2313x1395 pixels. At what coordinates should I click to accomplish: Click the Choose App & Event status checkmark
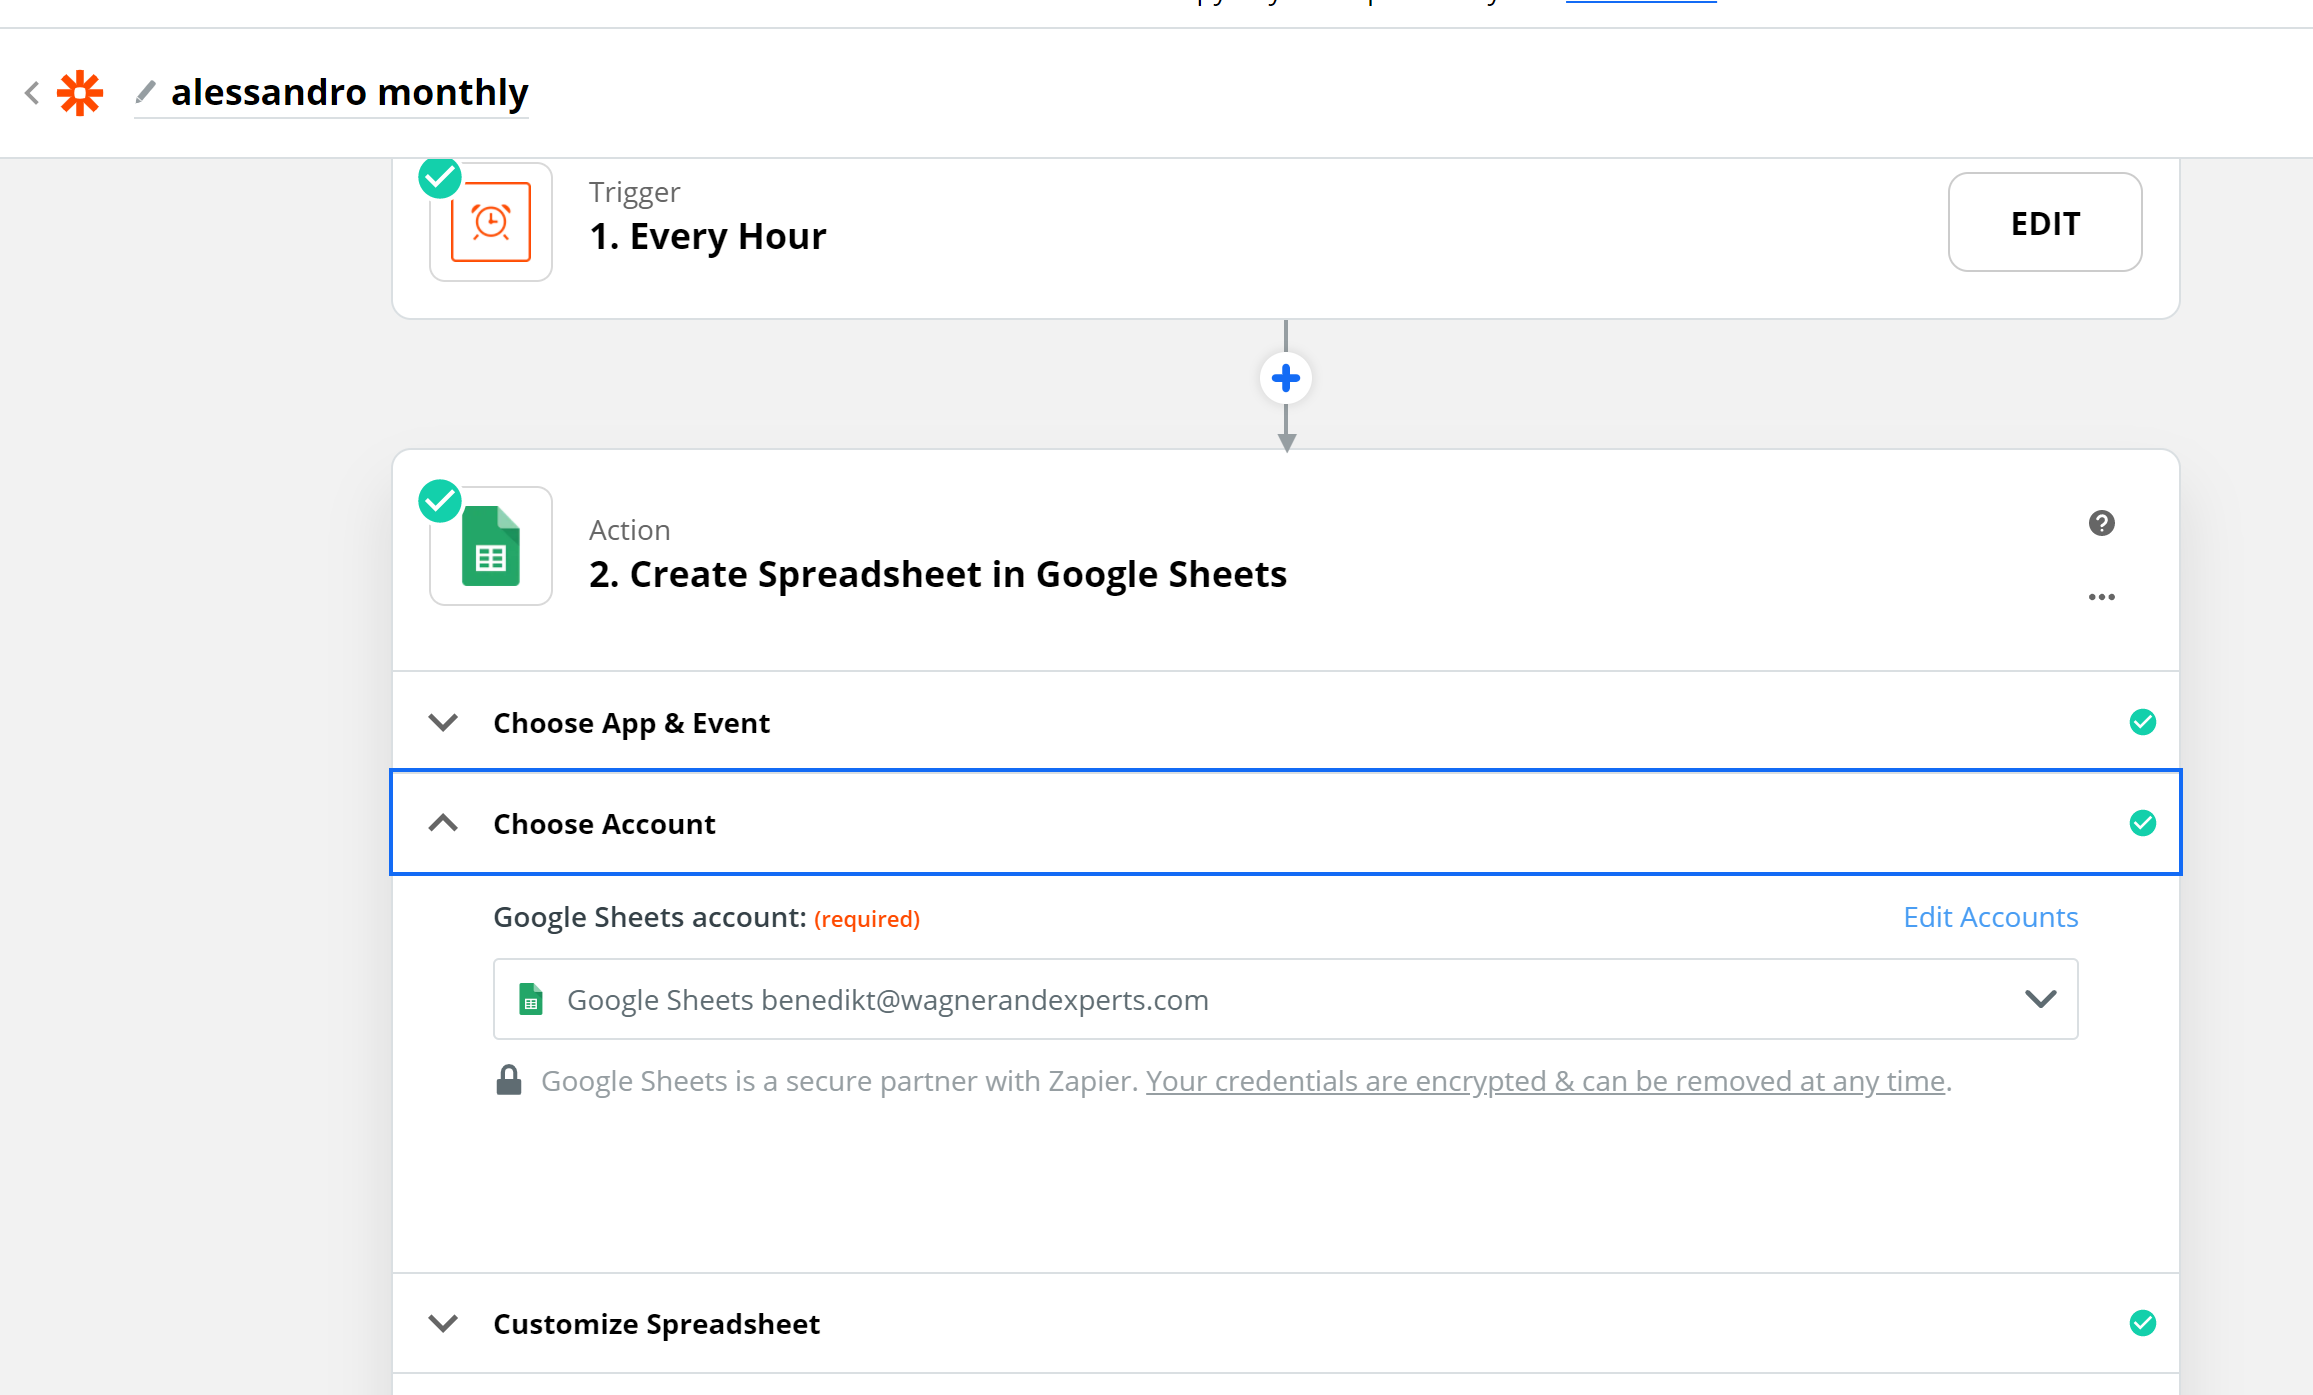[x=2143, y=722]
